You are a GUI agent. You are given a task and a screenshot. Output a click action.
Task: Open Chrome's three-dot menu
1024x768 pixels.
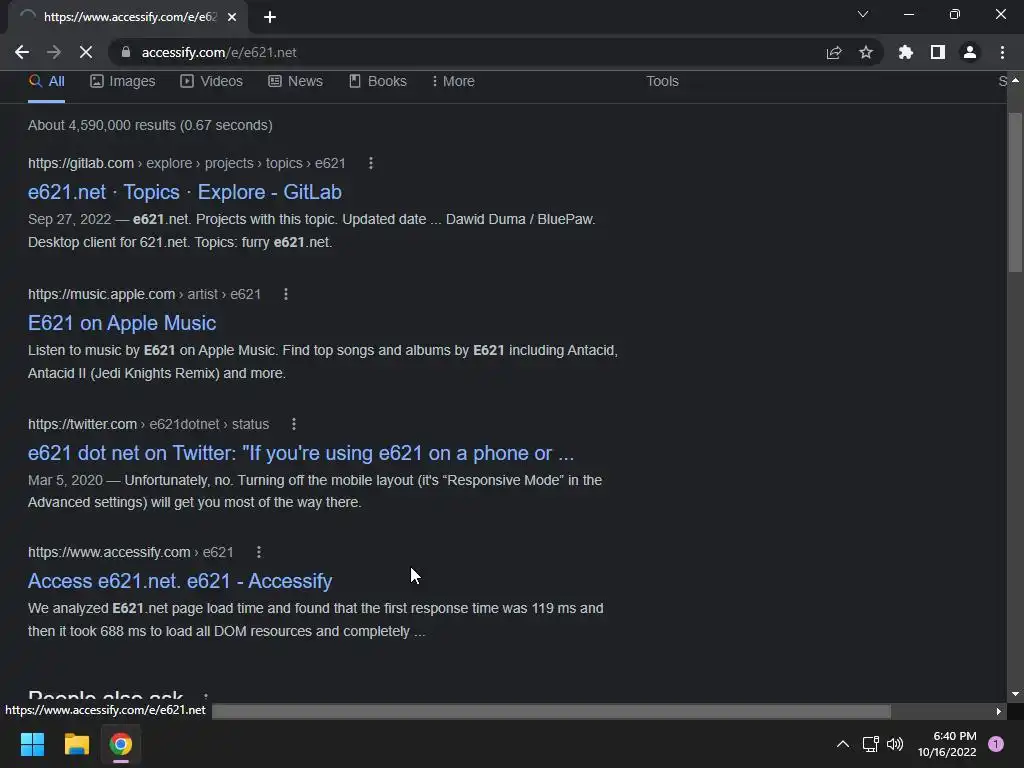(1002, 52)
